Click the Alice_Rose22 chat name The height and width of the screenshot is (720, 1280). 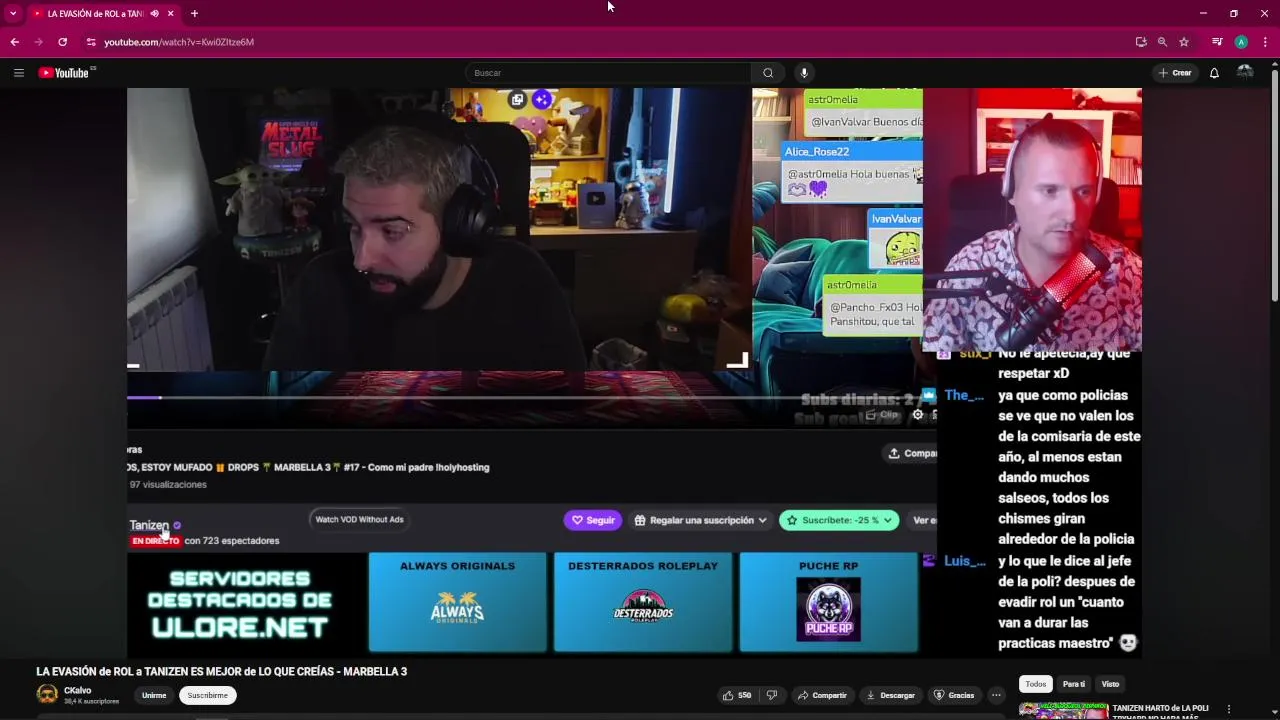click(817, 151)
